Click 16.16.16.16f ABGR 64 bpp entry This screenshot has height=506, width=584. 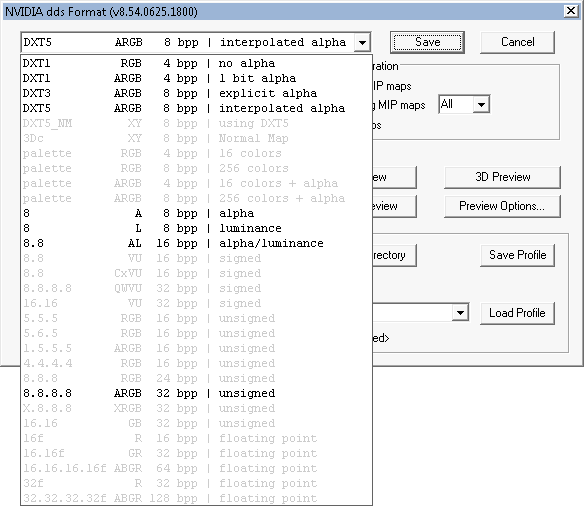(x=197, y=468)
